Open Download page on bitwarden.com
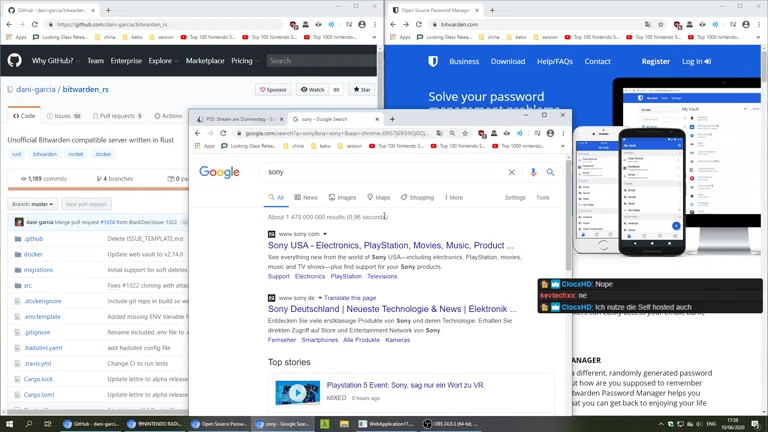The image size is (768, 432). click(507, 61)
